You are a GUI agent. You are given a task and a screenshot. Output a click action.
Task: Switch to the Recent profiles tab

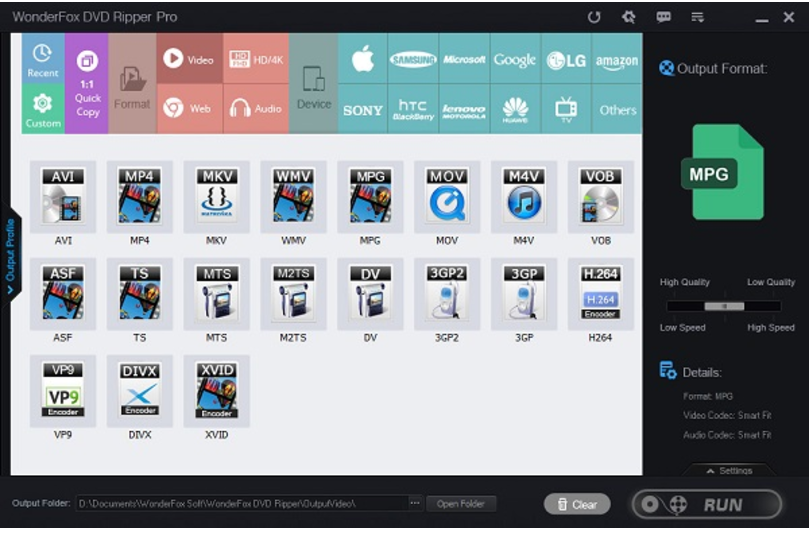pyautogui.click(x=43, y=59)
